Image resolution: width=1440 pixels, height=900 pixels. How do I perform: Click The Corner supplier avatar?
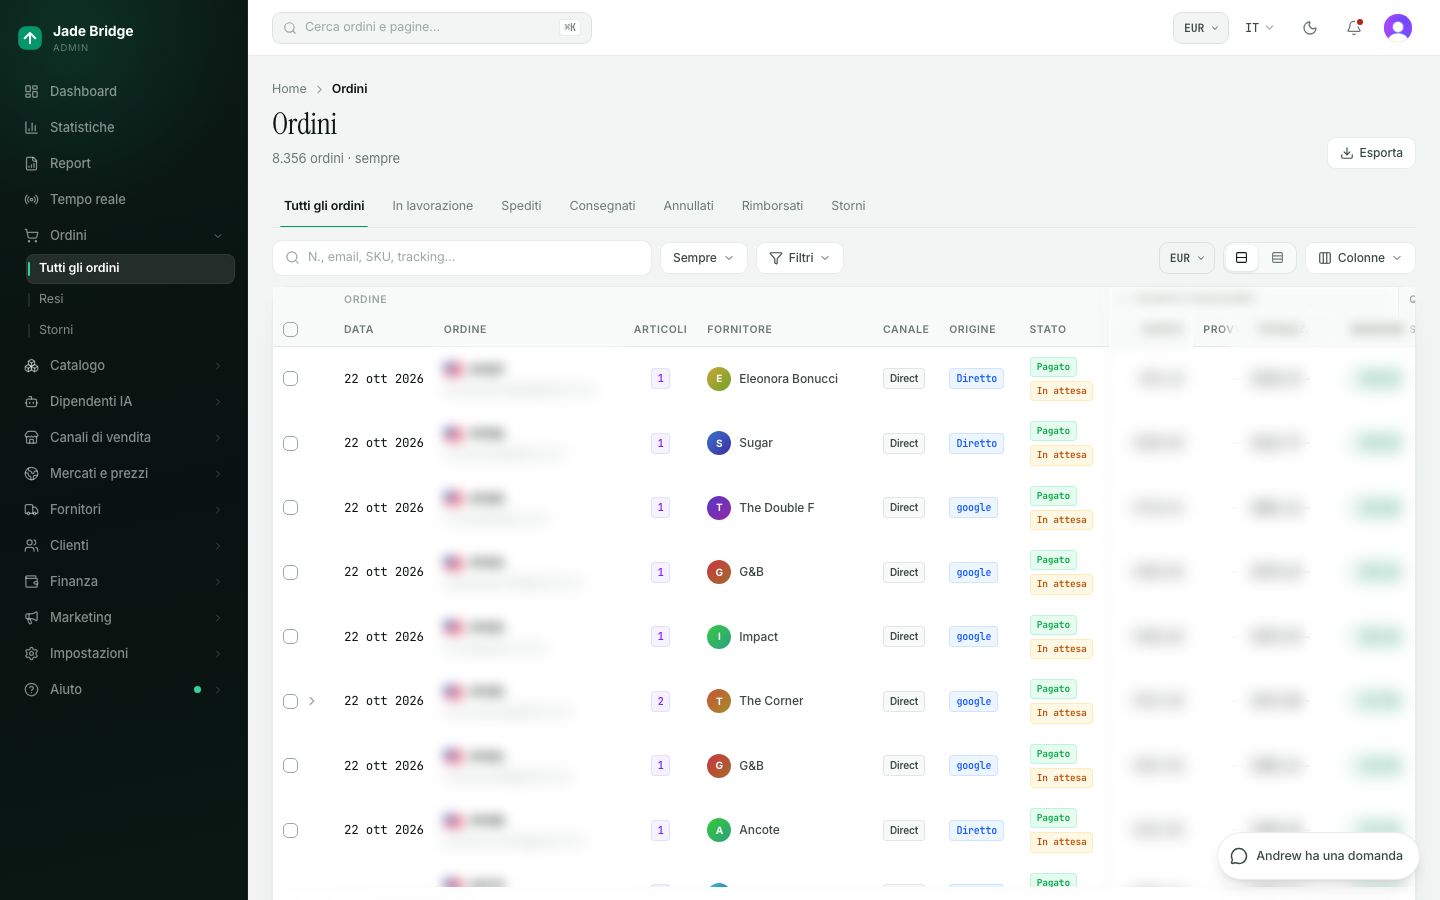(x=719, y=701)
